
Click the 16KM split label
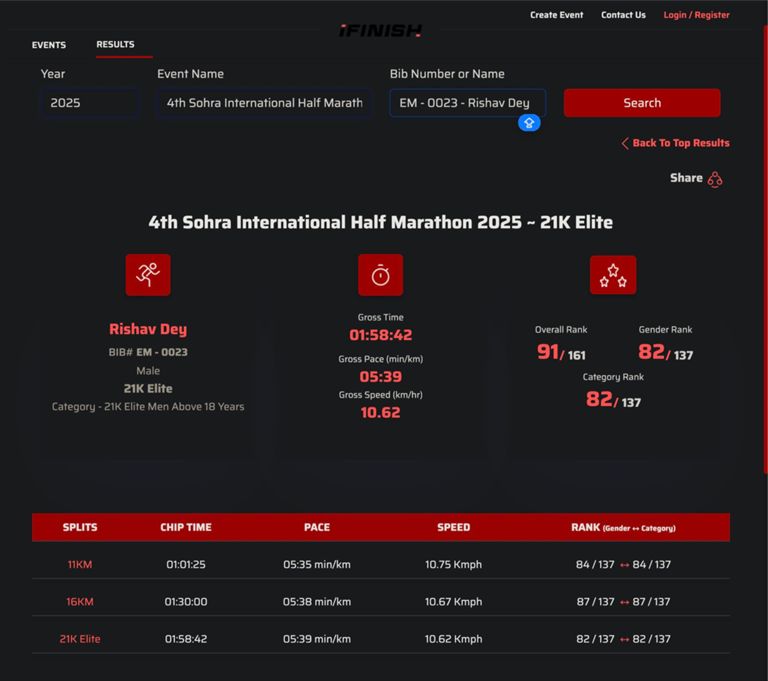point(80,602)
